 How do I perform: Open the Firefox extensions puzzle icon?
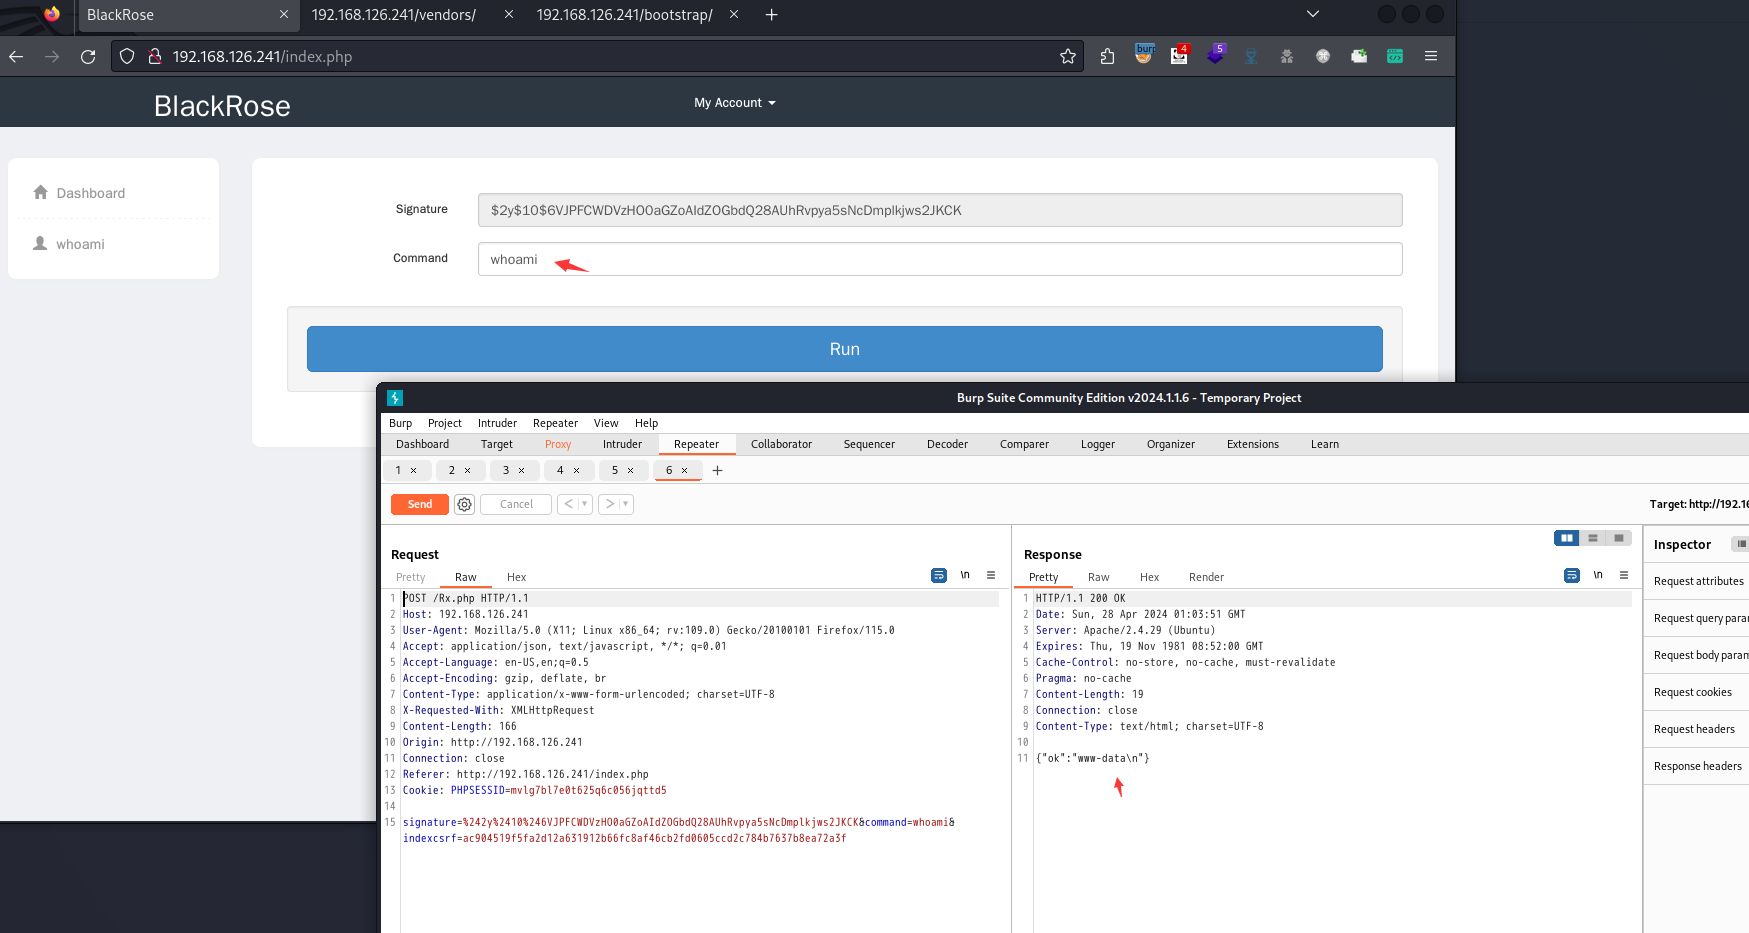pyautogui.click(x=1107, y=57)
